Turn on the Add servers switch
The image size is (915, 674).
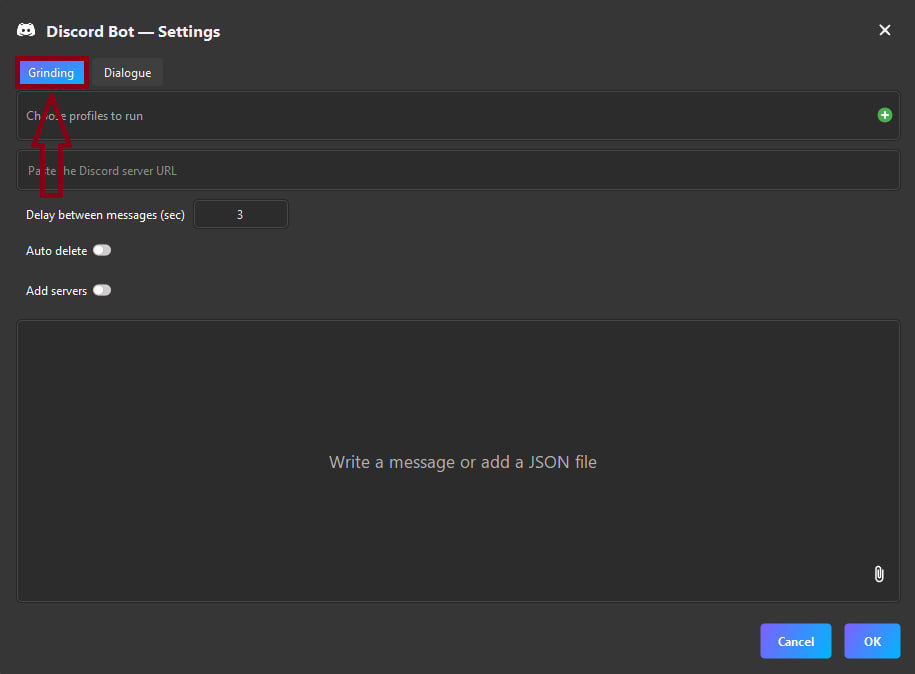pyautogui.click(x=101, y=290)
